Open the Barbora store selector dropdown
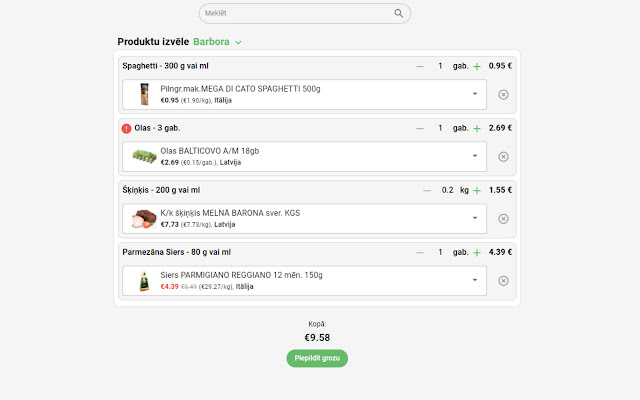The height and width of the screenshot is (400, 640). [238, 42]
